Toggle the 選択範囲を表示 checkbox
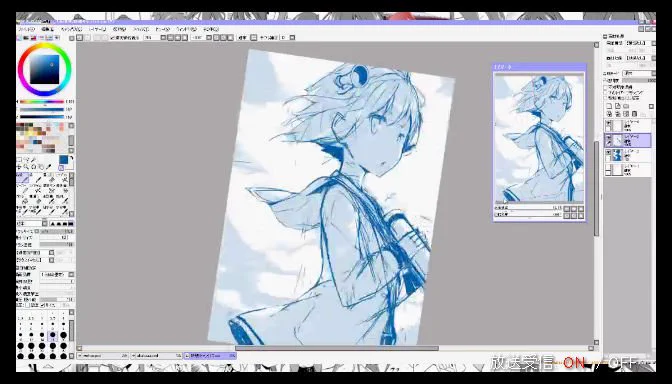The image size is (672, 384). 112,38
